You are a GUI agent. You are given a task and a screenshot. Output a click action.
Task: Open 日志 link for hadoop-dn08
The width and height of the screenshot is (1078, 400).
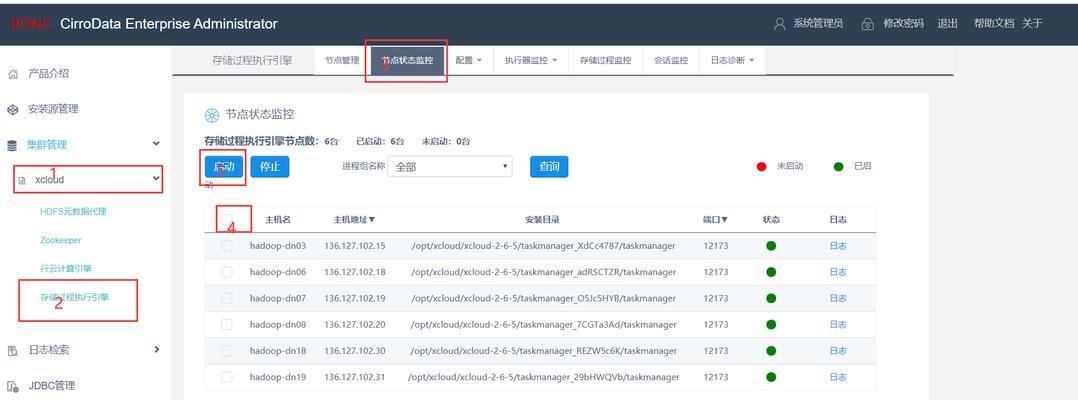tap(837, 324)
